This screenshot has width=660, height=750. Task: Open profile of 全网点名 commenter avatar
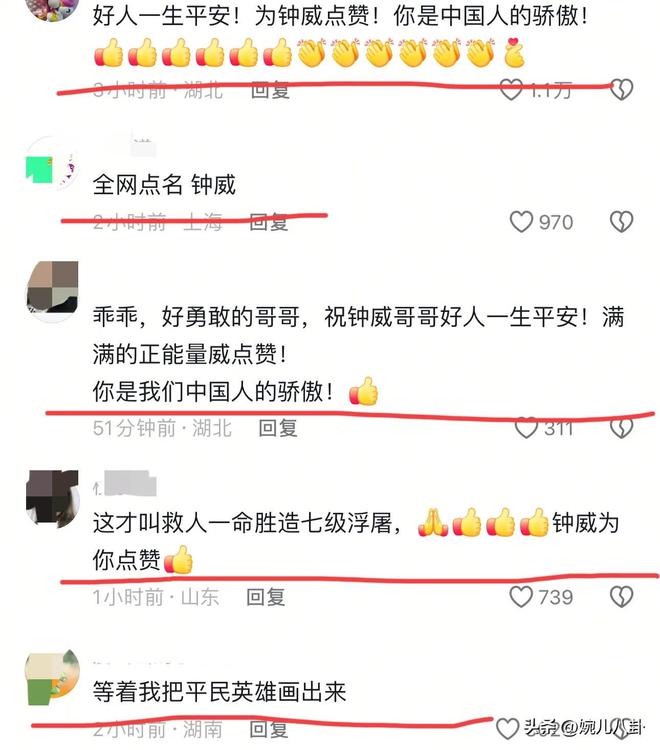(52, 164)
